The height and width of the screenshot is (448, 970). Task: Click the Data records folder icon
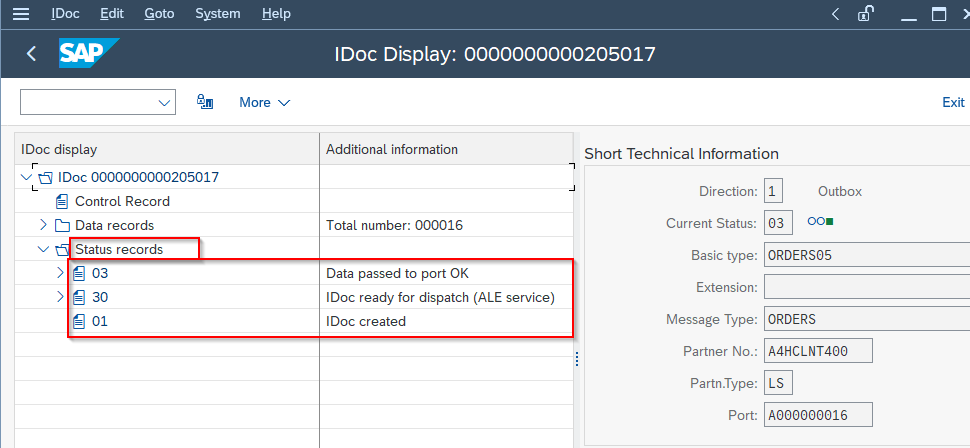62,225
